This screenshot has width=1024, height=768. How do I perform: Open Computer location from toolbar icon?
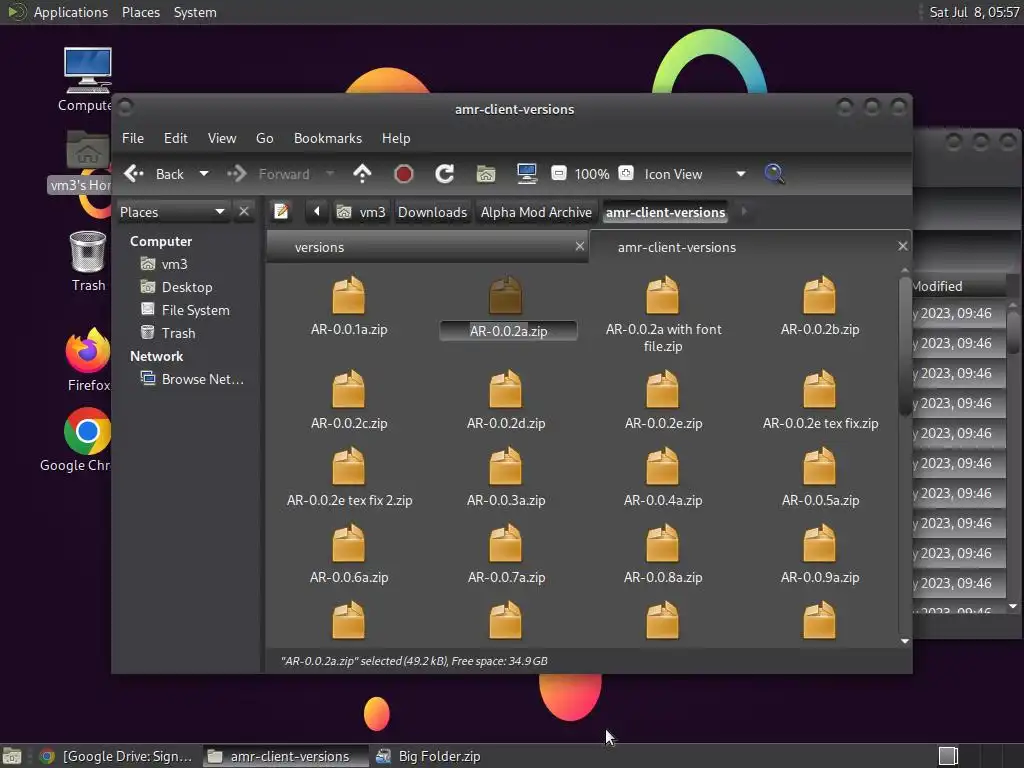pos(527,174)
